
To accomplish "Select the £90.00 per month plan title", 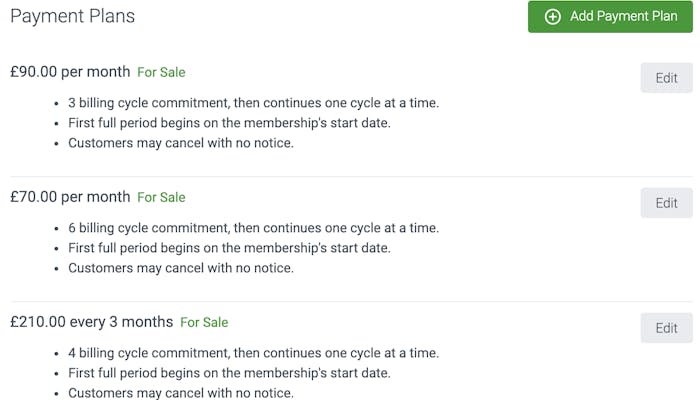I will (70, 72).
